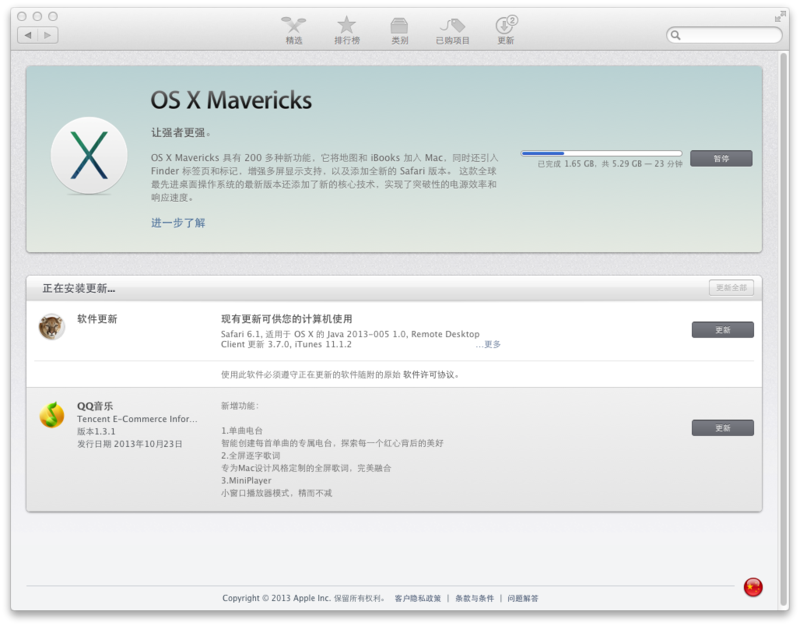Click the OS X Mavericks X logo
Screen dimensions: 800x626
89,156
